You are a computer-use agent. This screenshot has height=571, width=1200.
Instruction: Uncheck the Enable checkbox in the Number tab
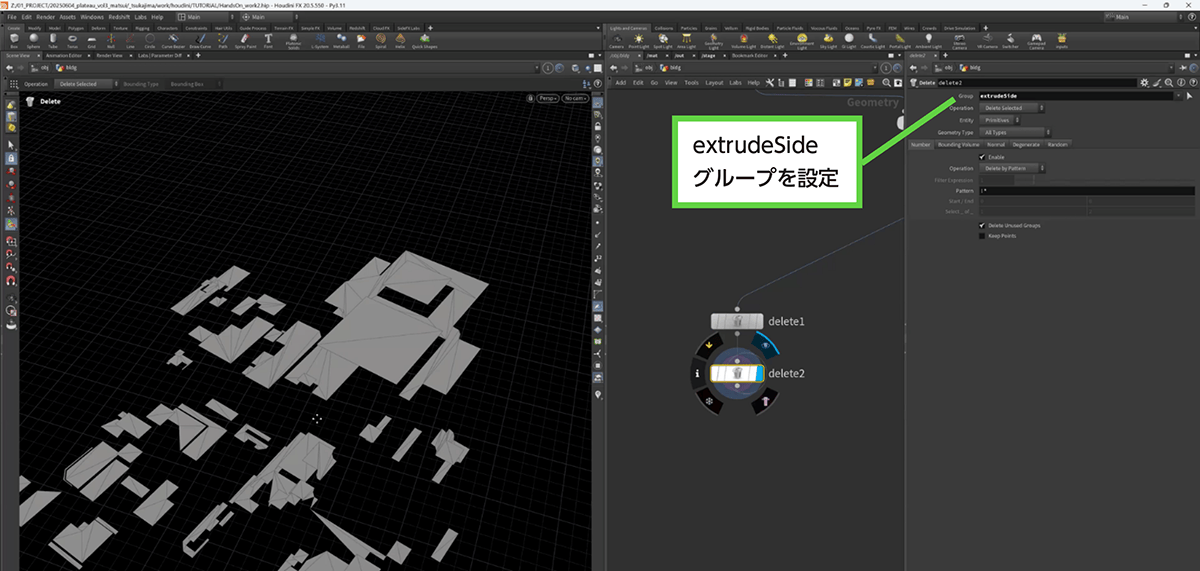pyautogui.click(x=981, y=157)
